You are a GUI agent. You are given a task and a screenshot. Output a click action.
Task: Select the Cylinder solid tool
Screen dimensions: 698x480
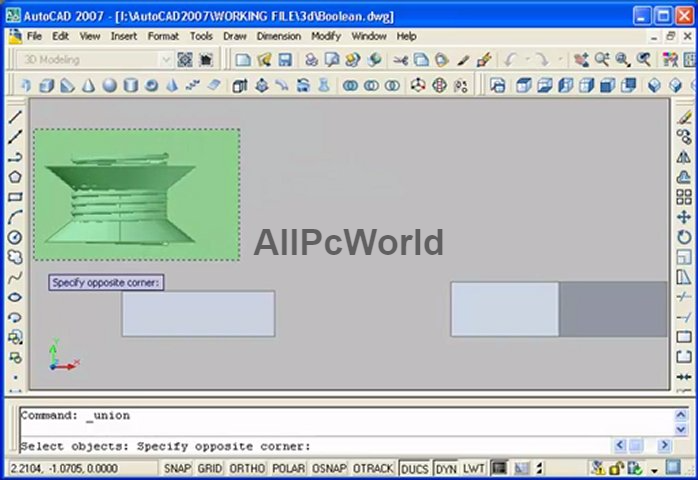(130, 85)
